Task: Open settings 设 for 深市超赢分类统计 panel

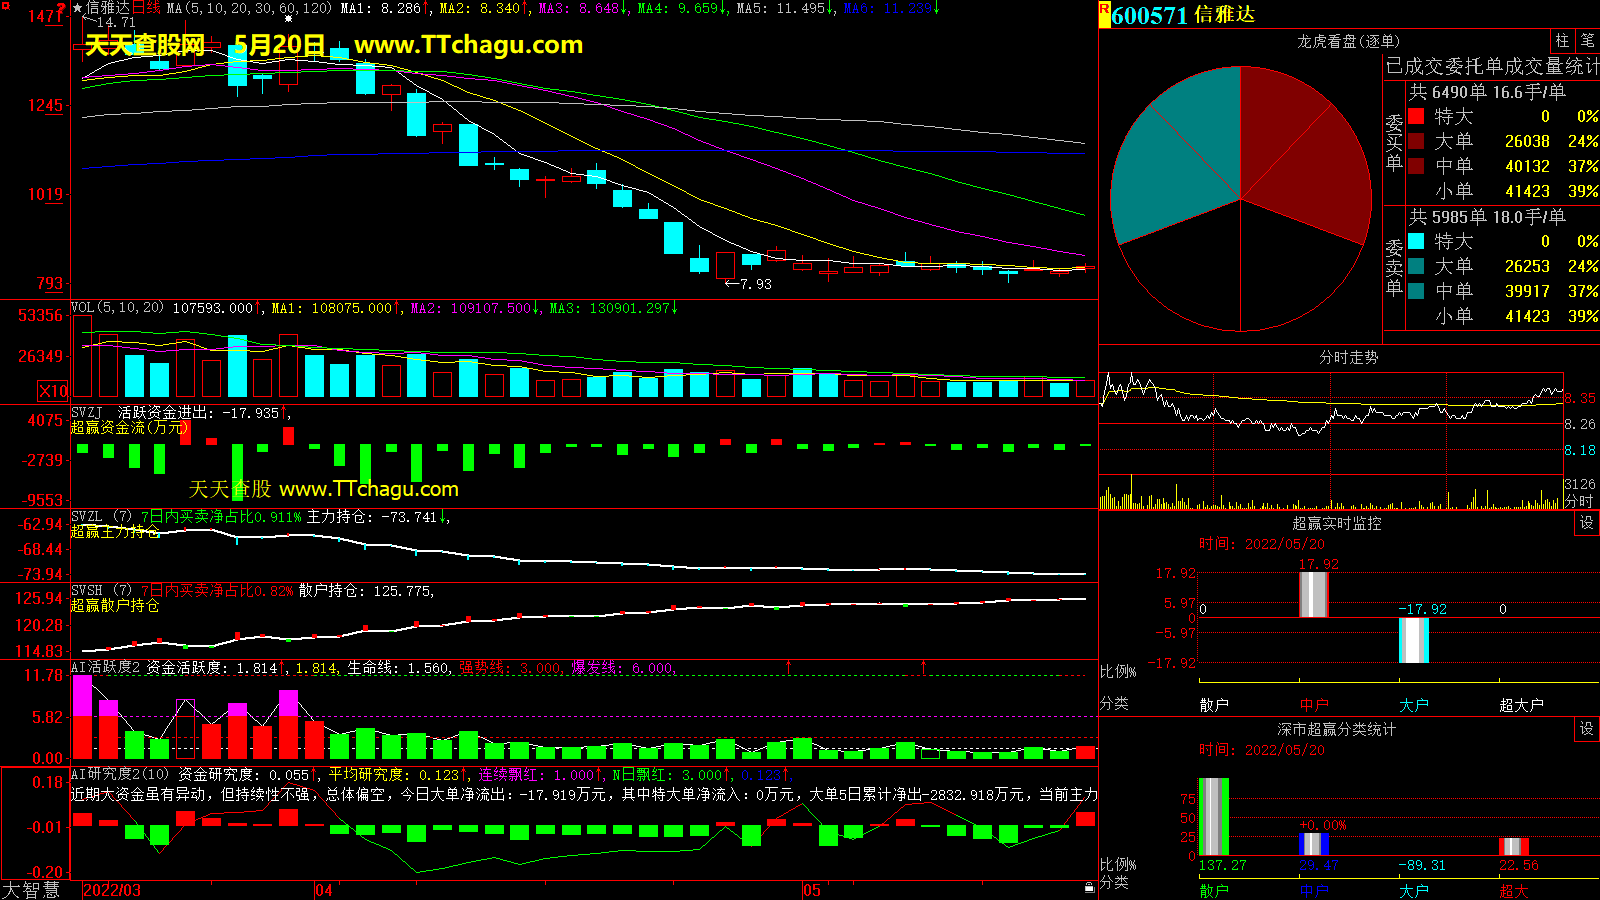Action: 1587,729
